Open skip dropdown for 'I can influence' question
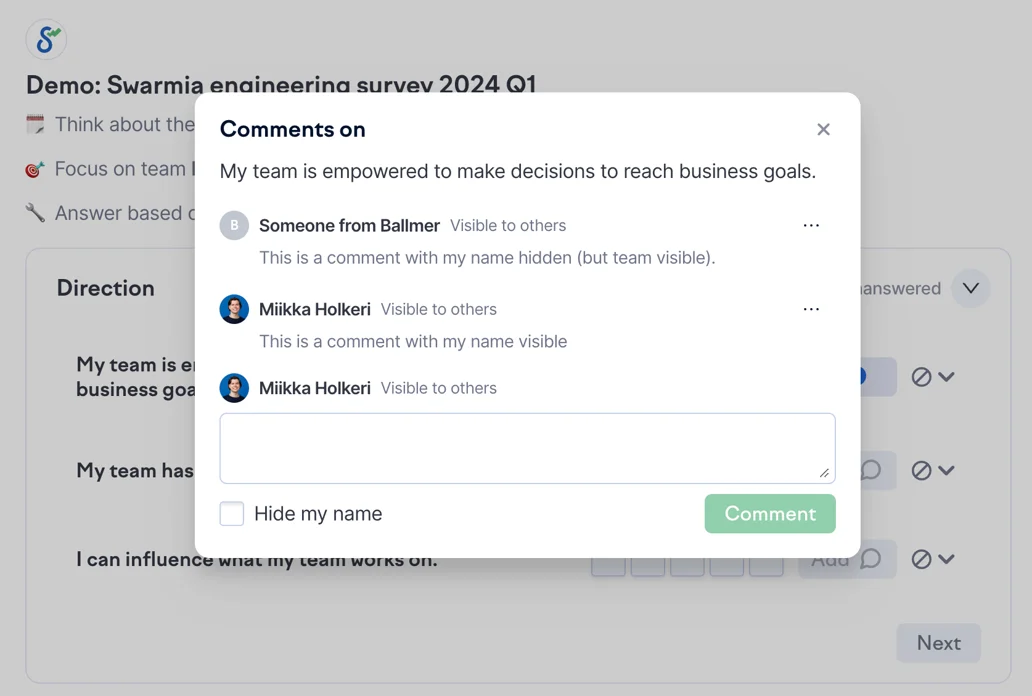Image resolution: width=1032 pixels, height=696 pixels. click(933, 560)
